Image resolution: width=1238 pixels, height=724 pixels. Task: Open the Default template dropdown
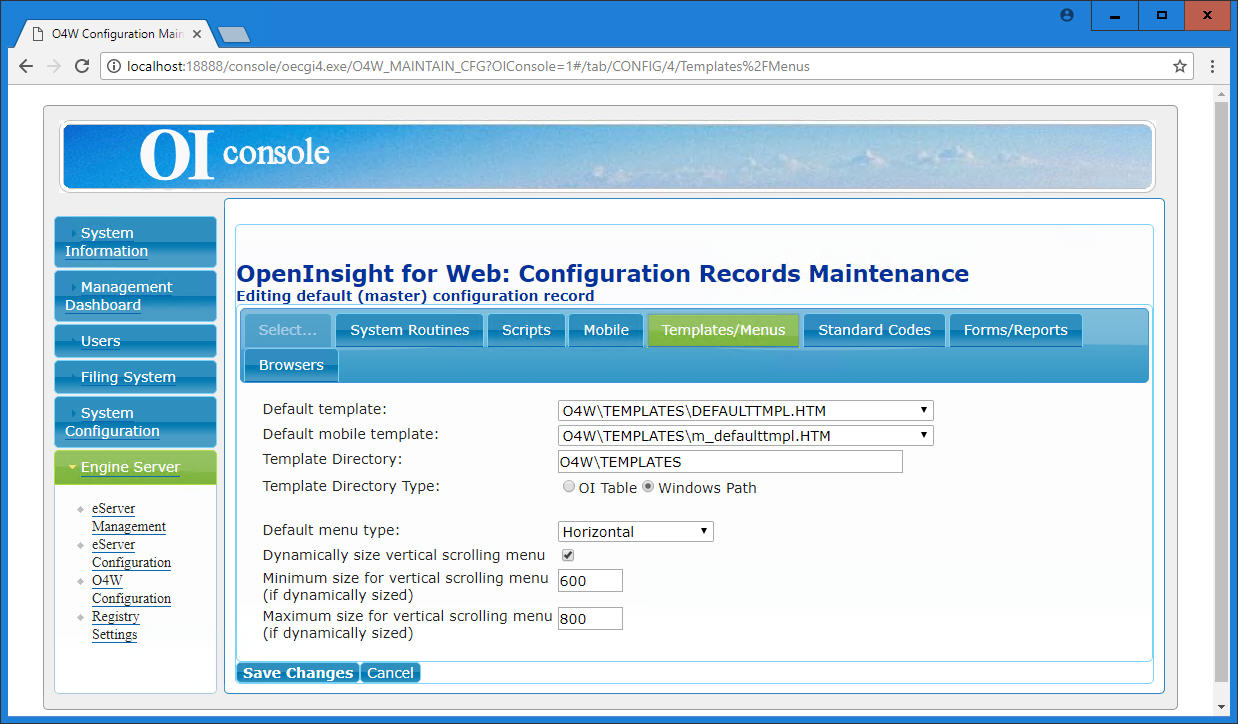pyautogui.click(x=746, y=410)
